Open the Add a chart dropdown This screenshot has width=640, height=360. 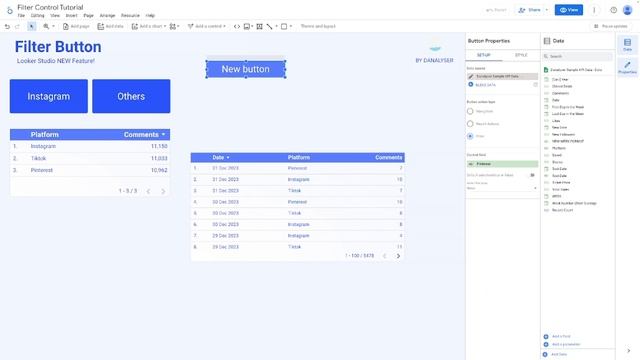149,26
